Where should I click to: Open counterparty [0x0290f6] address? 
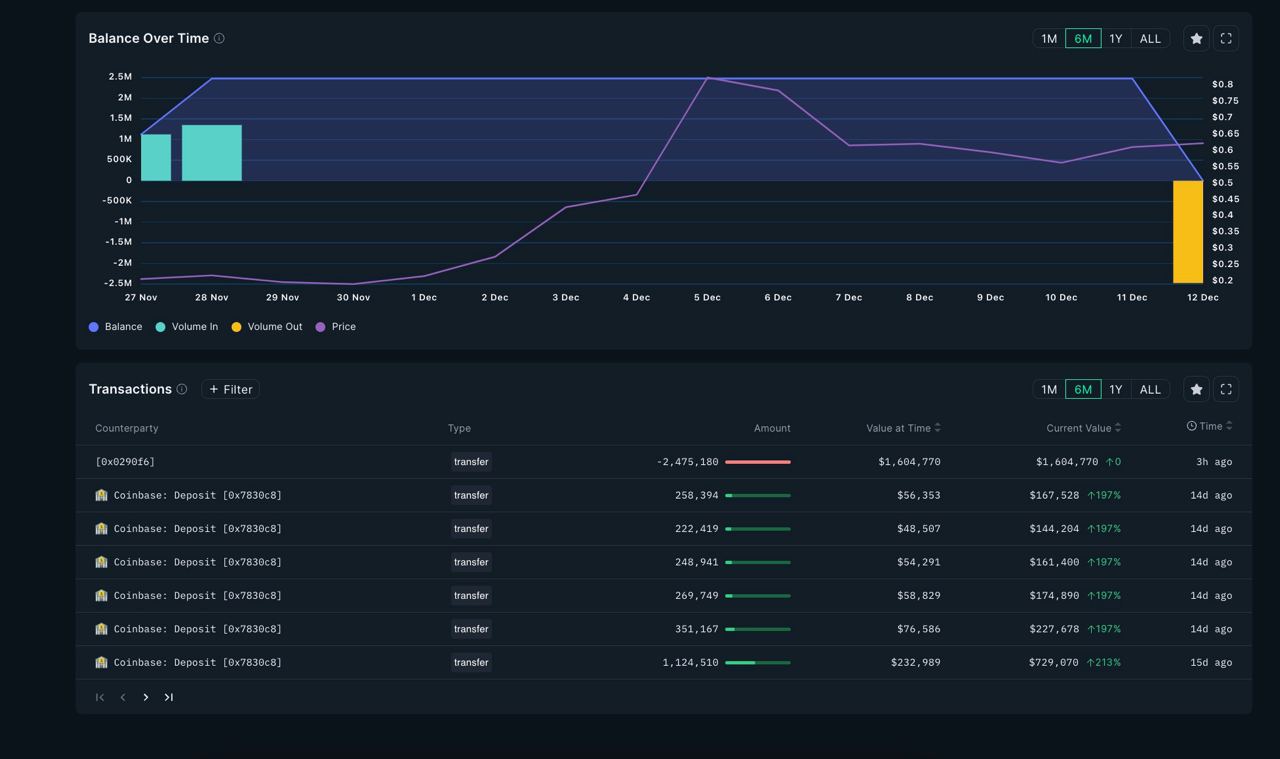click(125, 462)
